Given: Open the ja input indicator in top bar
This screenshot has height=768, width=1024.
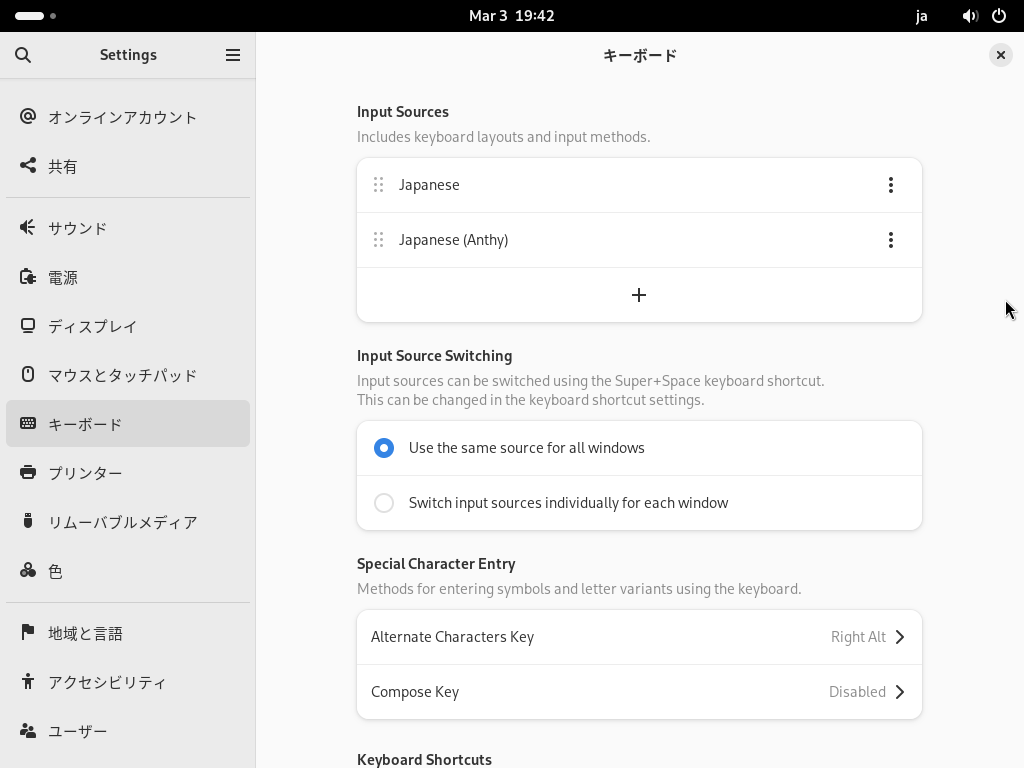Looking at the screenshot, I should point(921,16).
